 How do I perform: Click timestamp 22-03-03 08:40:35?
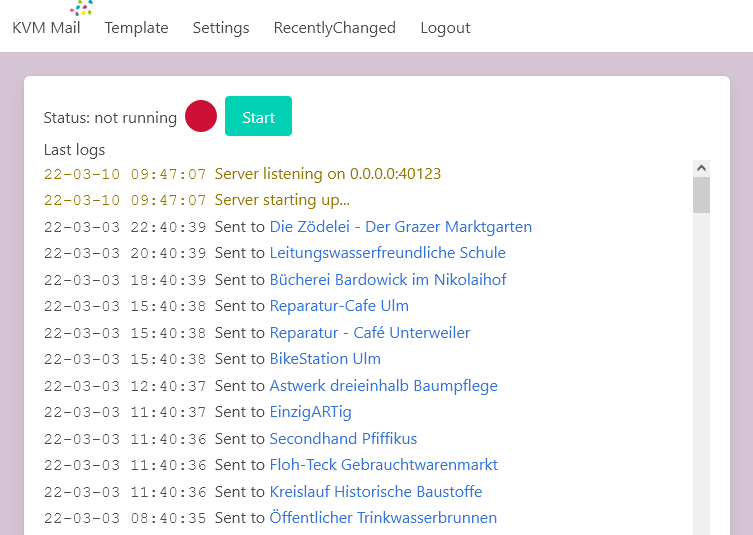coord(125,518)
